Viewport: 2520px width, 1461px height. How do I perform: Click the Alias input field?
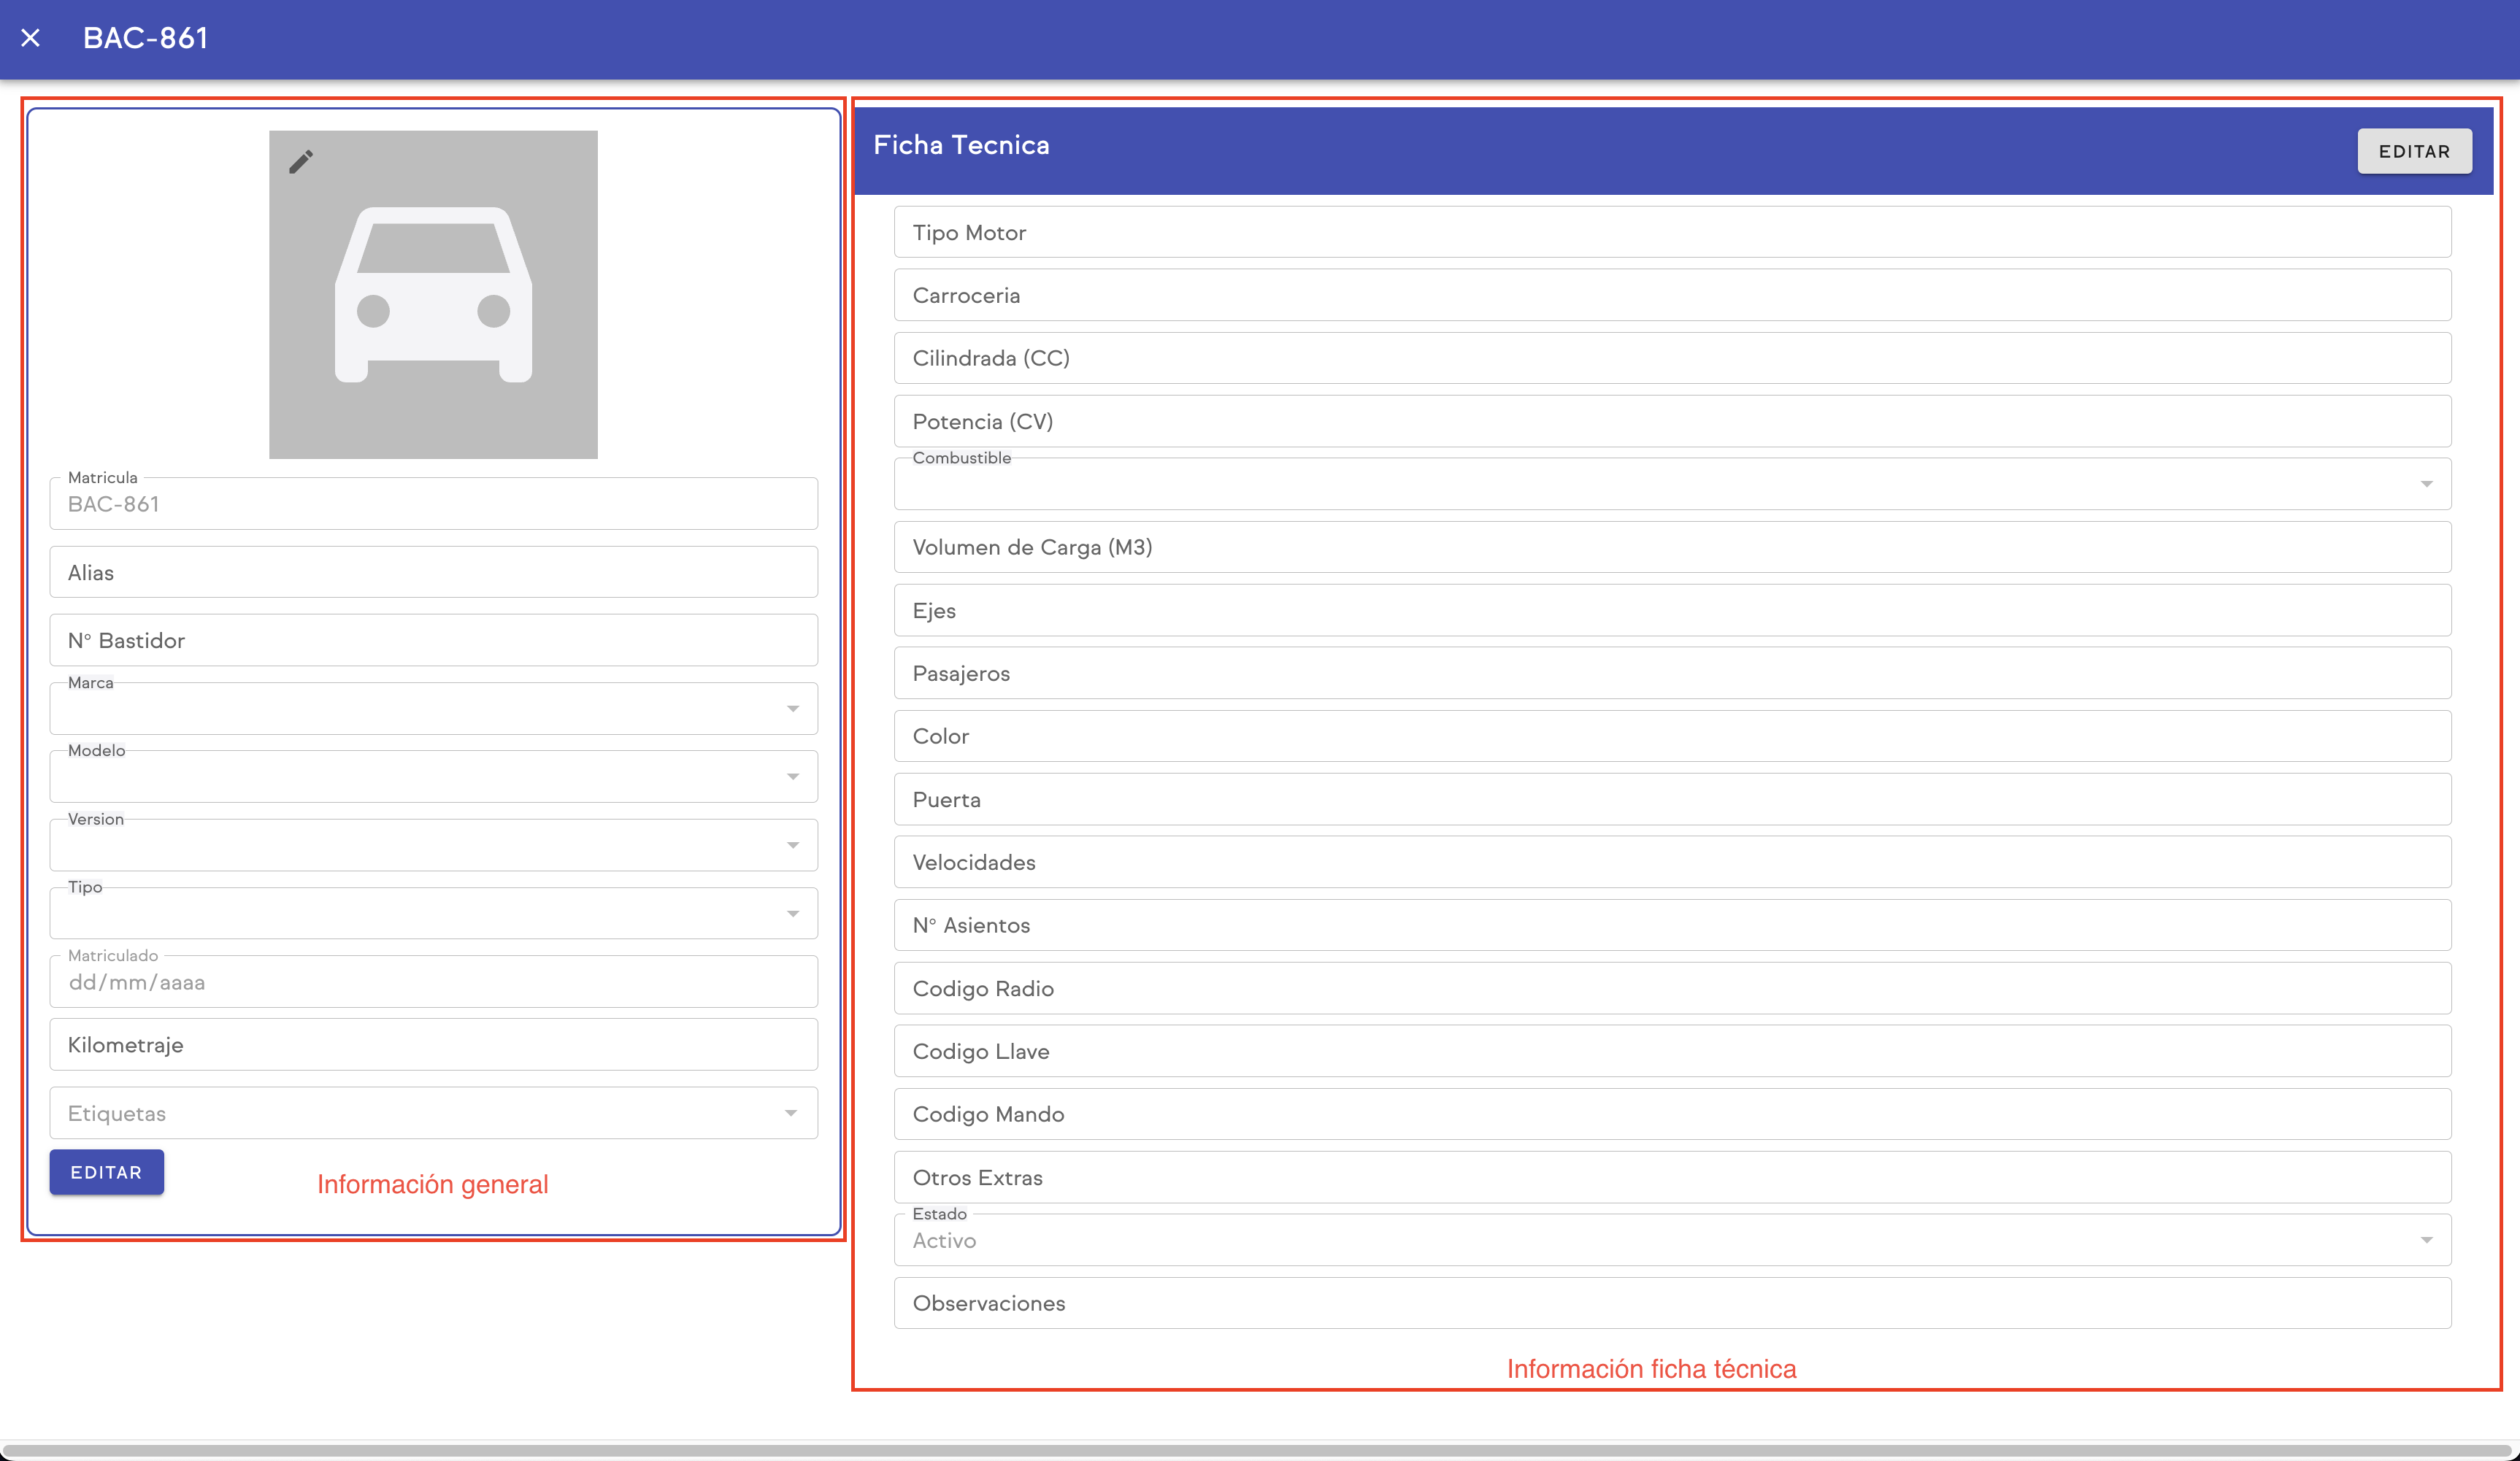pyautogui.click(x=433, y=573)
